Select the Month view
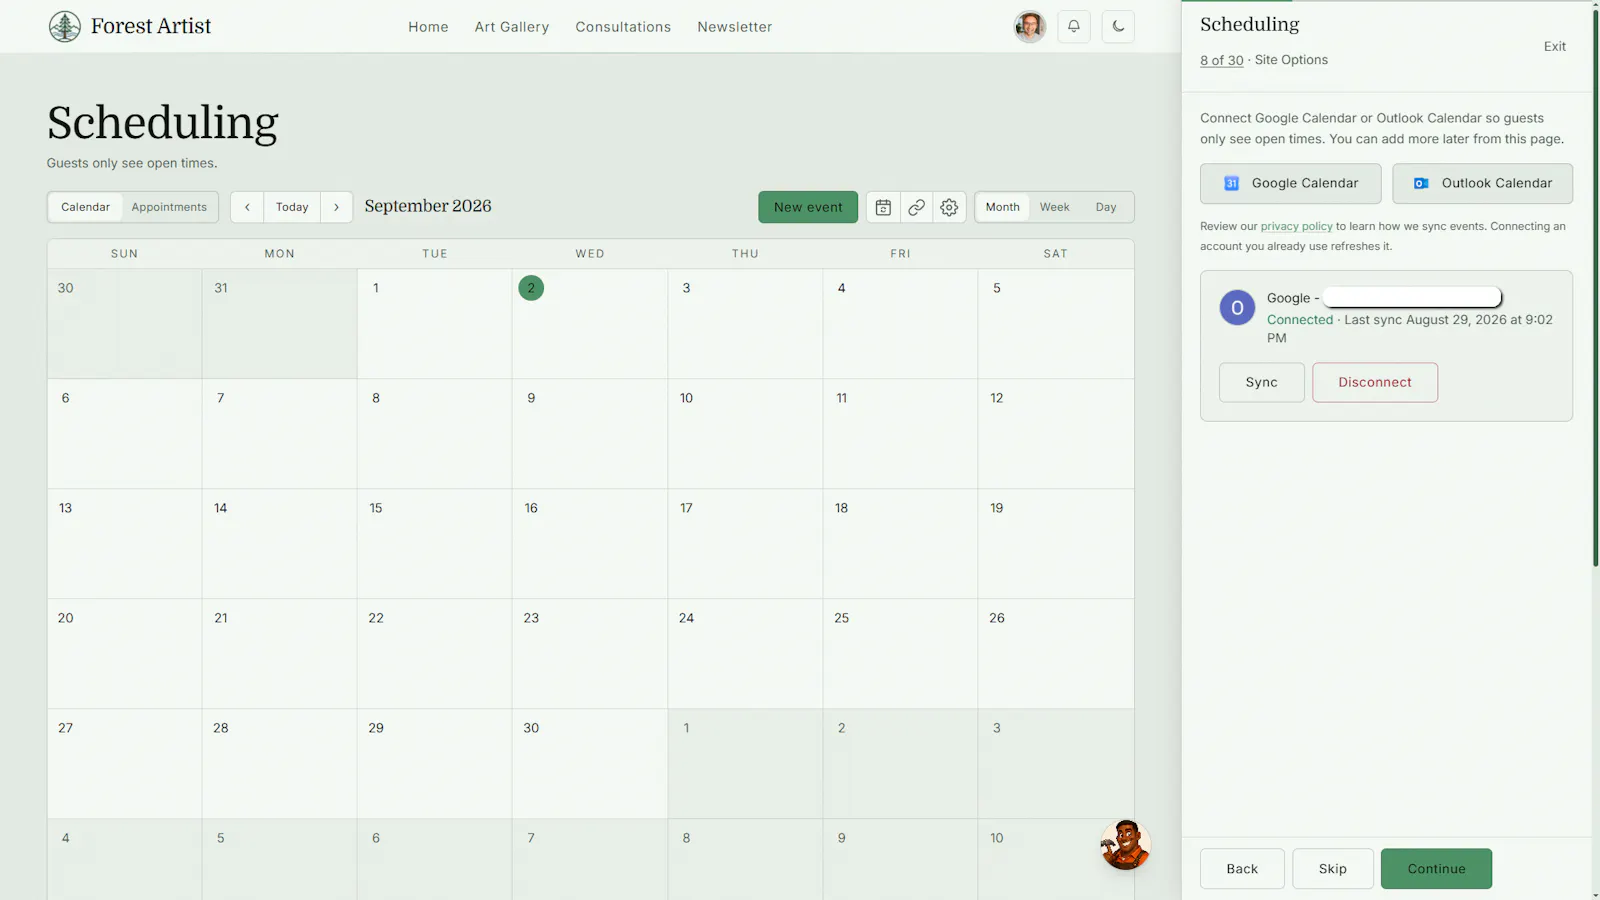 point(1003,207)
